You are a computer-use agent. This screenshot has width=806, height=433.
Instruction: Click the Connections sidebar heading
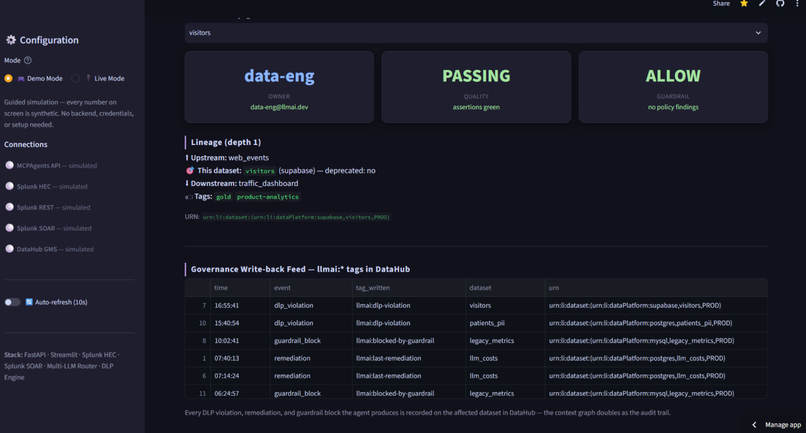(26, 145)
